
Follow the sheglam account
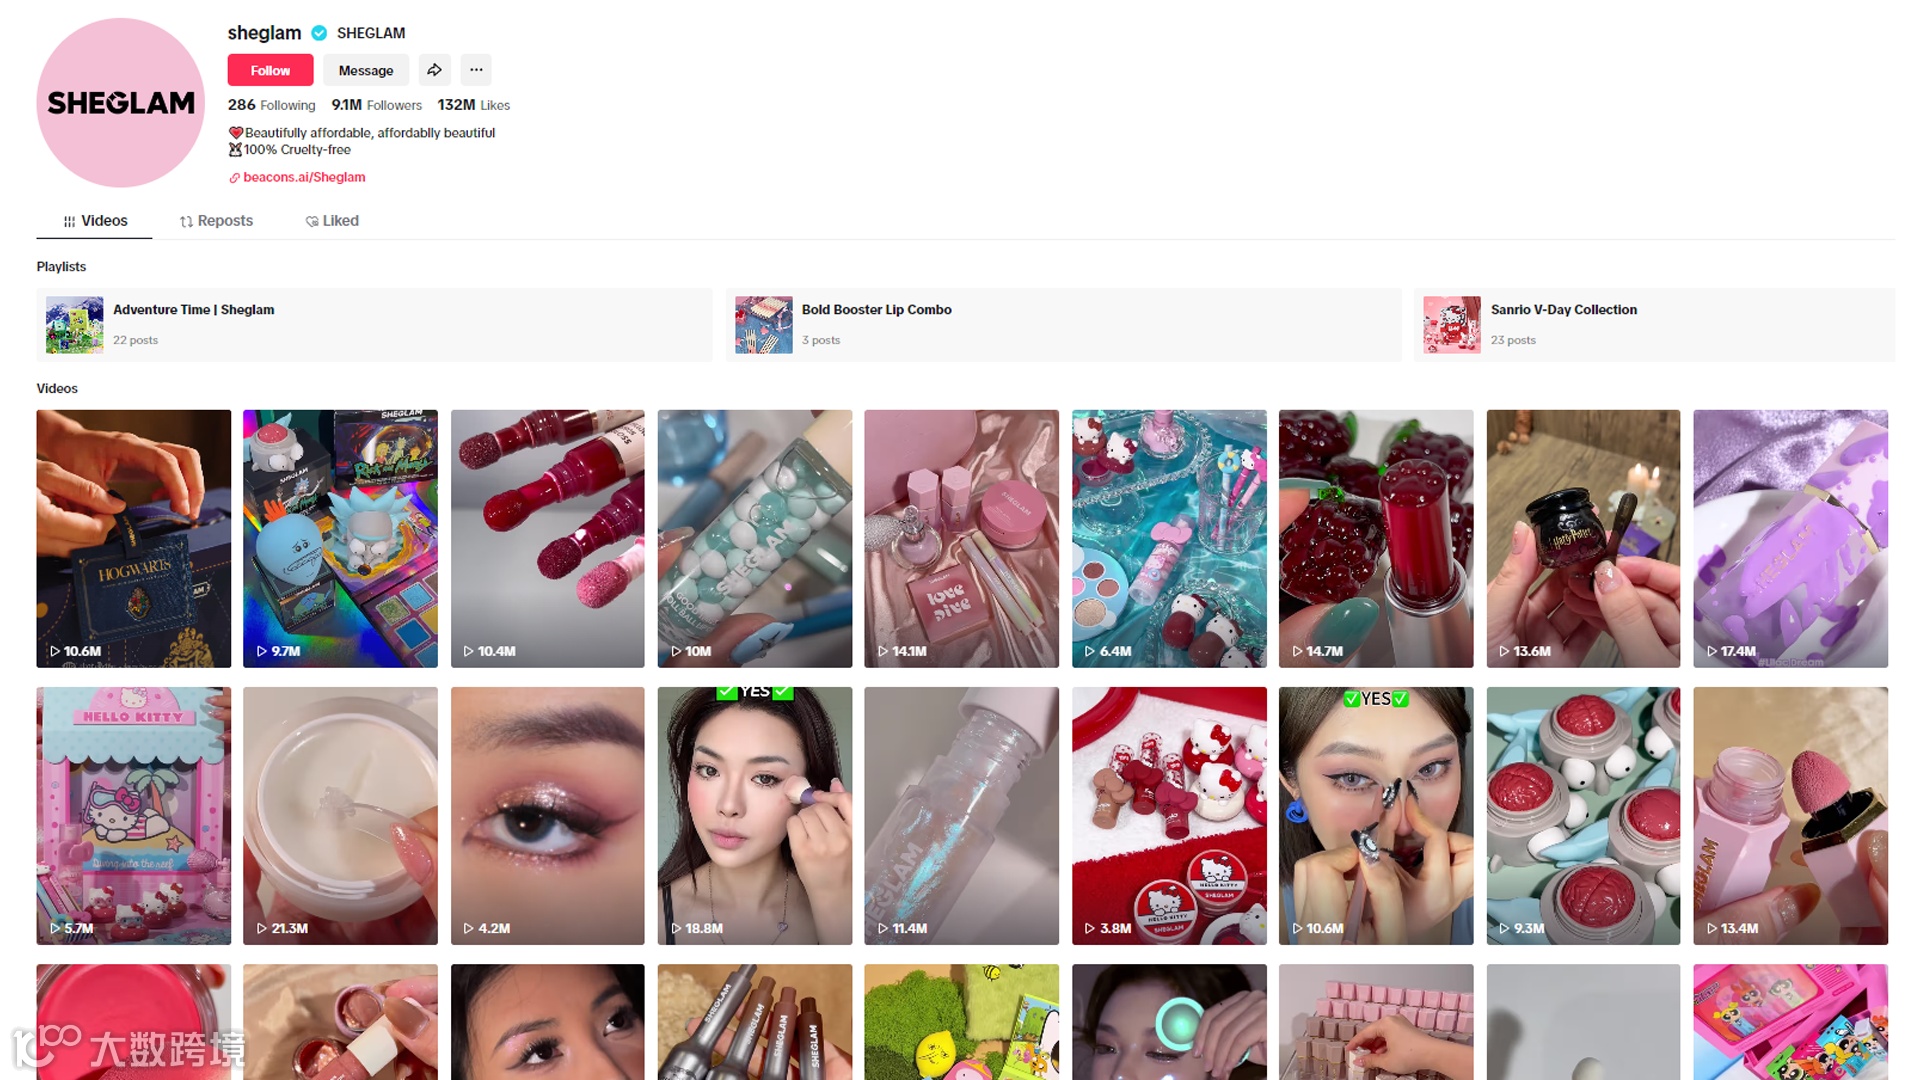pos(270,70)
